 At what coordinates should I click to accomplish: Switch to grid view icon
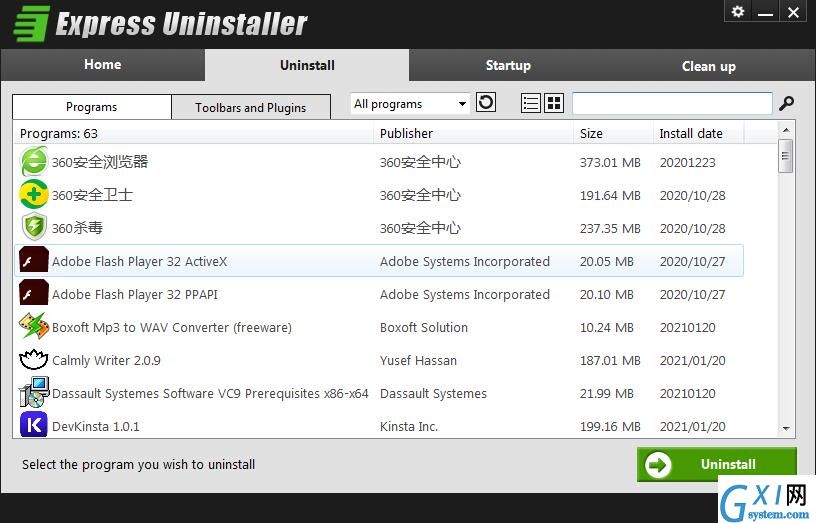[x=554, y=103]
